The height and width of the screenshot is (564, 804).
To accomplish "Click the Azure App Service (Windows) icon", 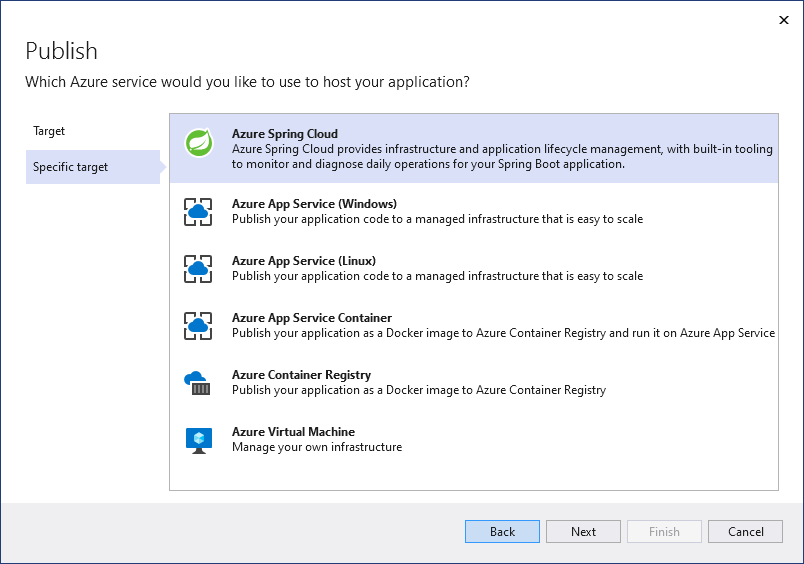I will [x=198, y=212].
